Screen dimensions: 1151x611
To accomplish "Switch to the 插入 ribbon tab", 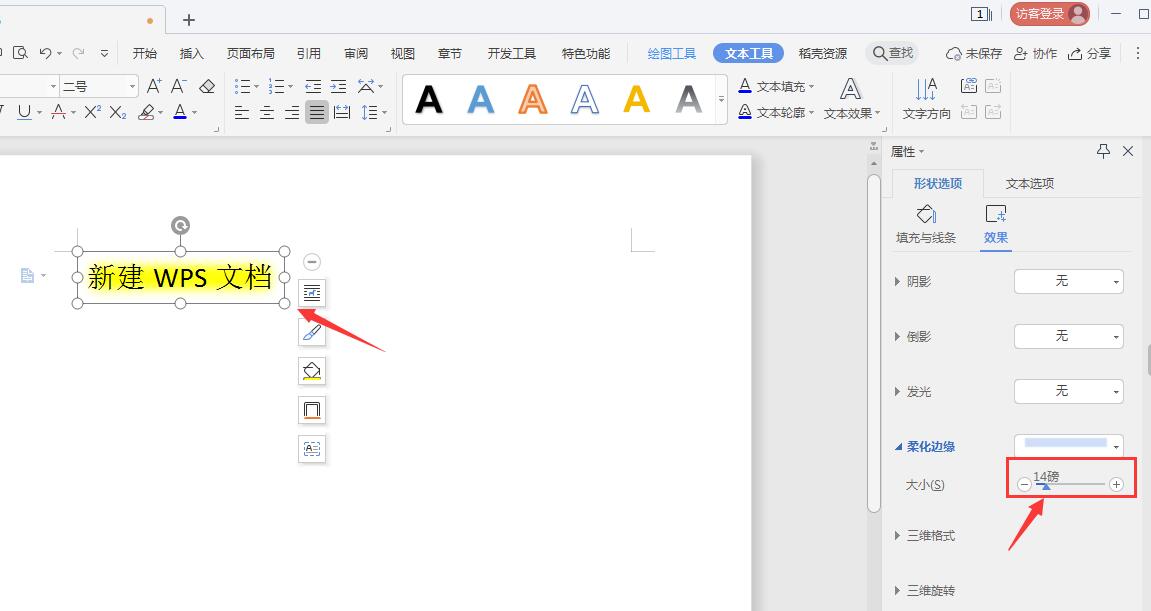I will 192,53.
